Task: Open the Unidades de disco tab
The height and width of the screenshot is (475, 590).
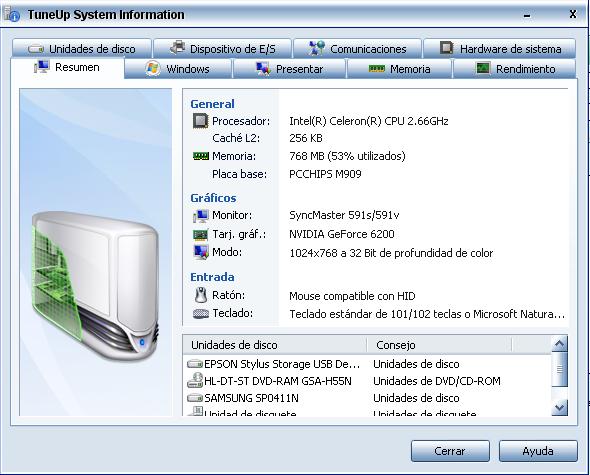Action: point(81,49)
